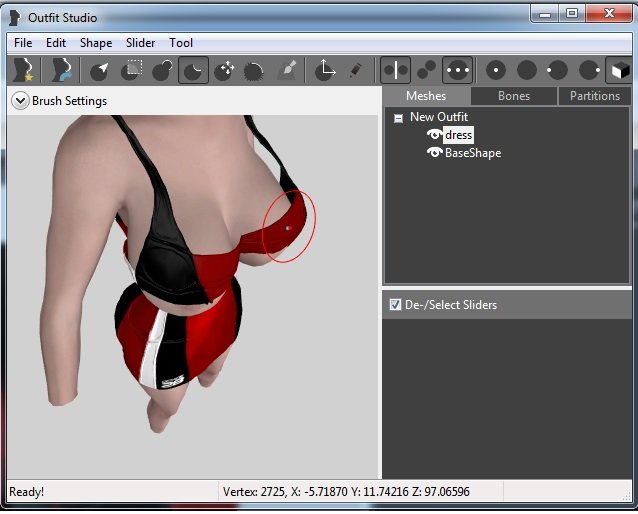Click the New Project toolbar icon

coord(22,70)
